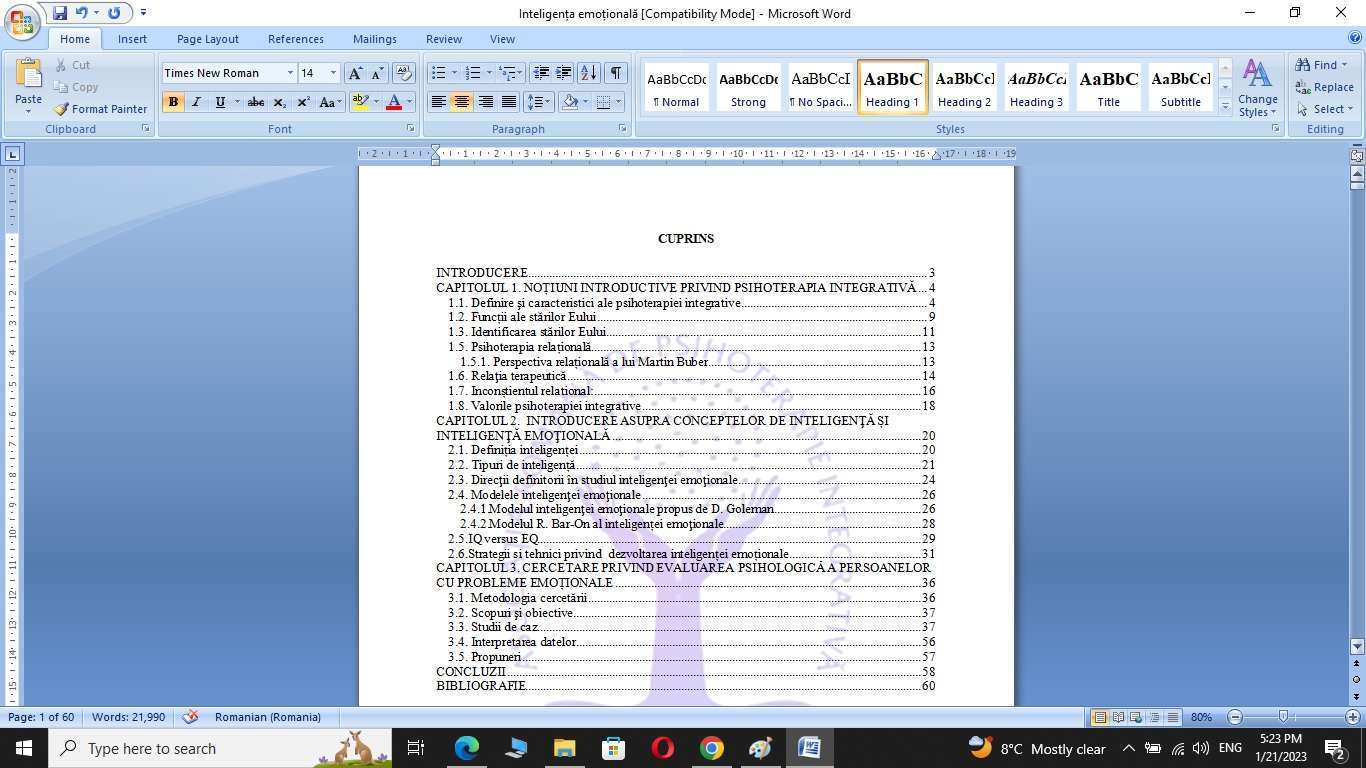Viewport: 1366px width, 768px height.
Task: Click the Sort button in Paragraph group
Action: point(589,73)
